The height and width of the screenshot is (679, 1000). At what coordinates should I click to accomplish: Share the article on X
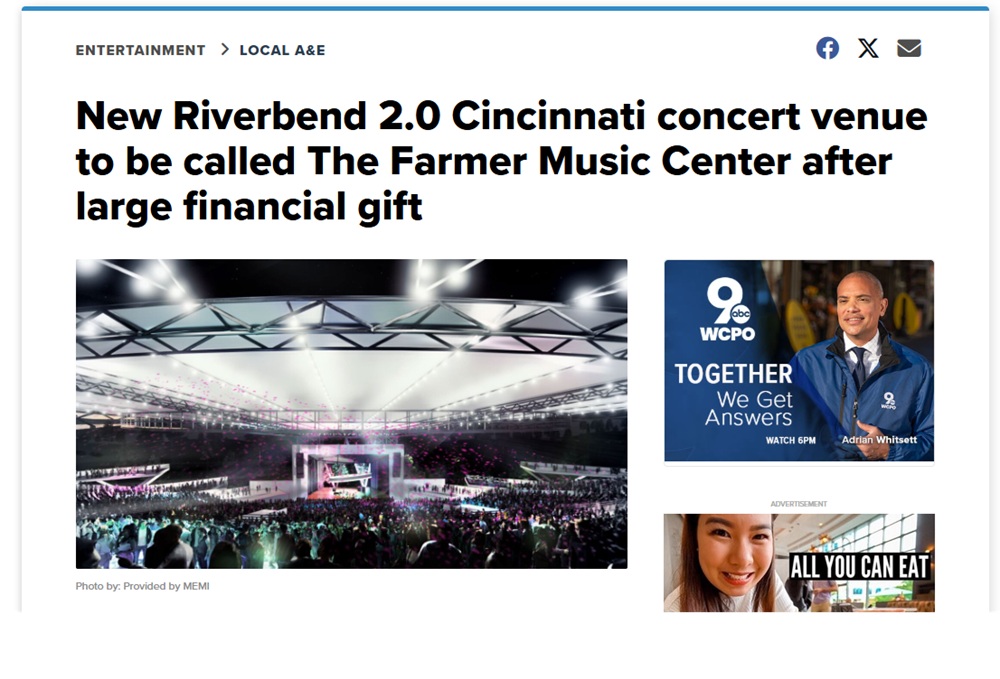coord(868,48)
